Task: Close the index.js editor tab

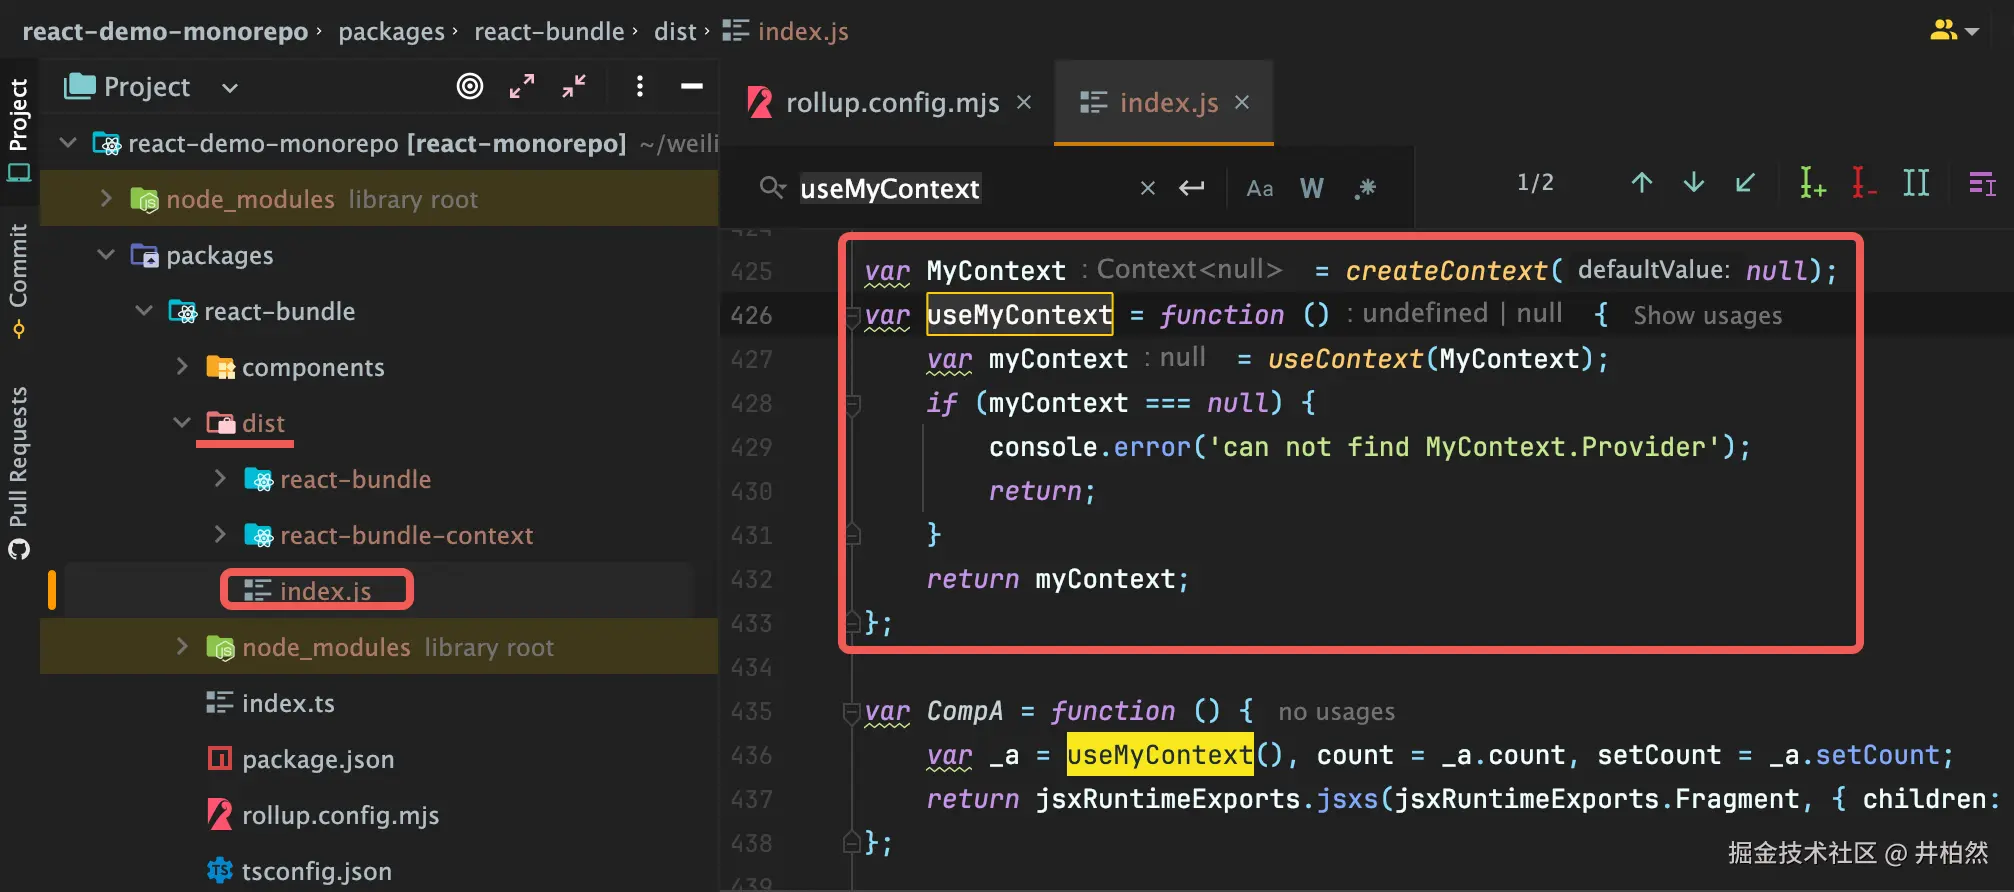Action: point(1242,102)
